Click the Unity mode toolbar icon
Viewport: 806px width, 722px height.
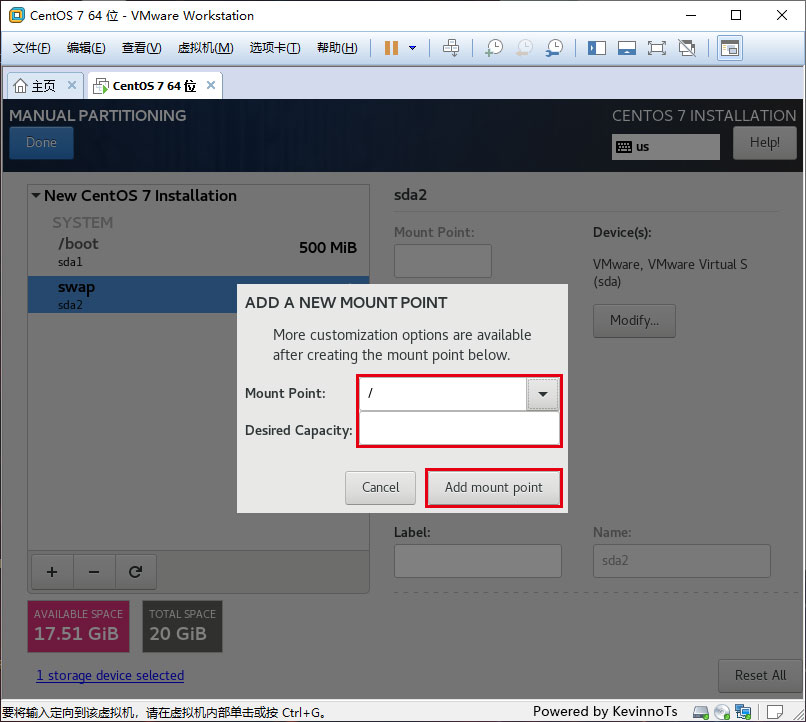point(687,48)
